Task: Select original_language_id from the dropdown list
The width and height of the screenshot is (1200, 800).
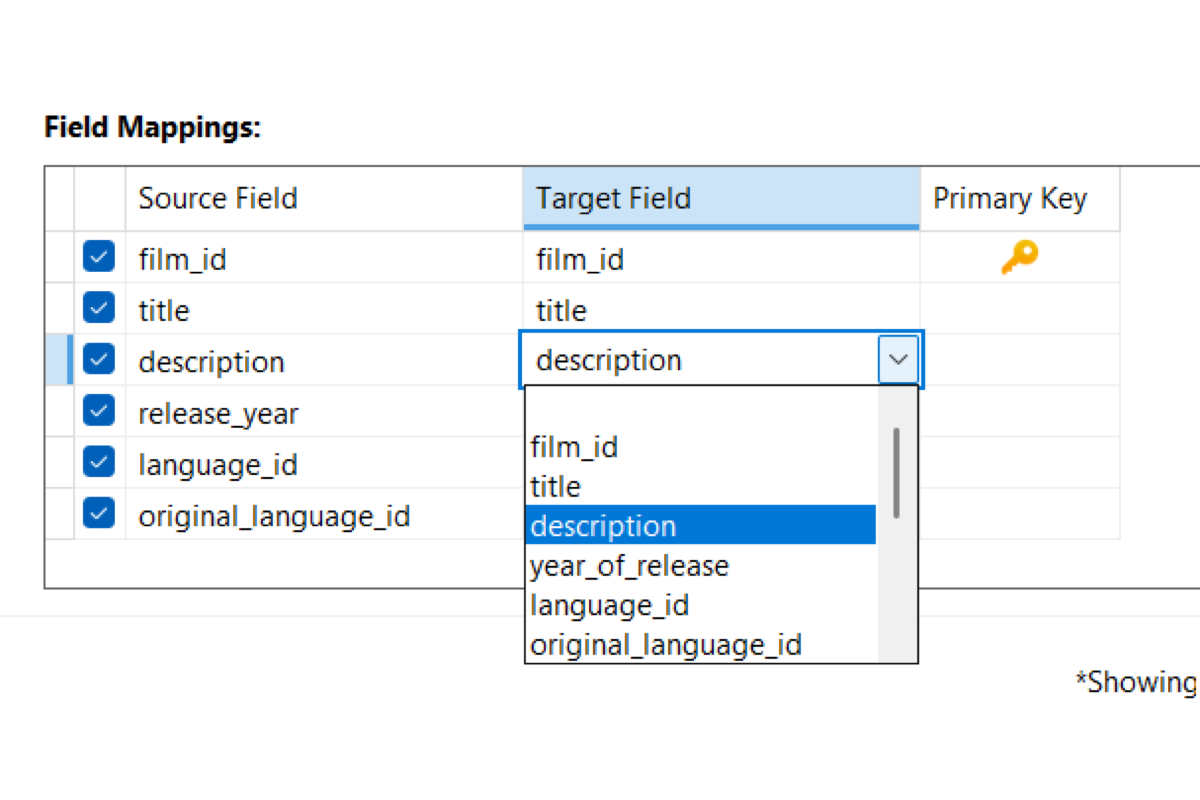Action: click(700, 646)
